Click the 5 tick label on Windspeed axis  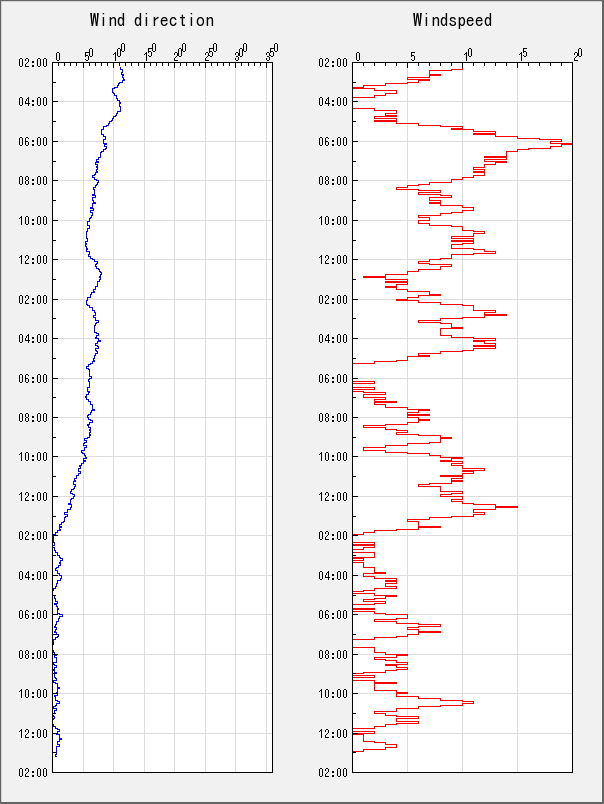click(x=413, y=52)
